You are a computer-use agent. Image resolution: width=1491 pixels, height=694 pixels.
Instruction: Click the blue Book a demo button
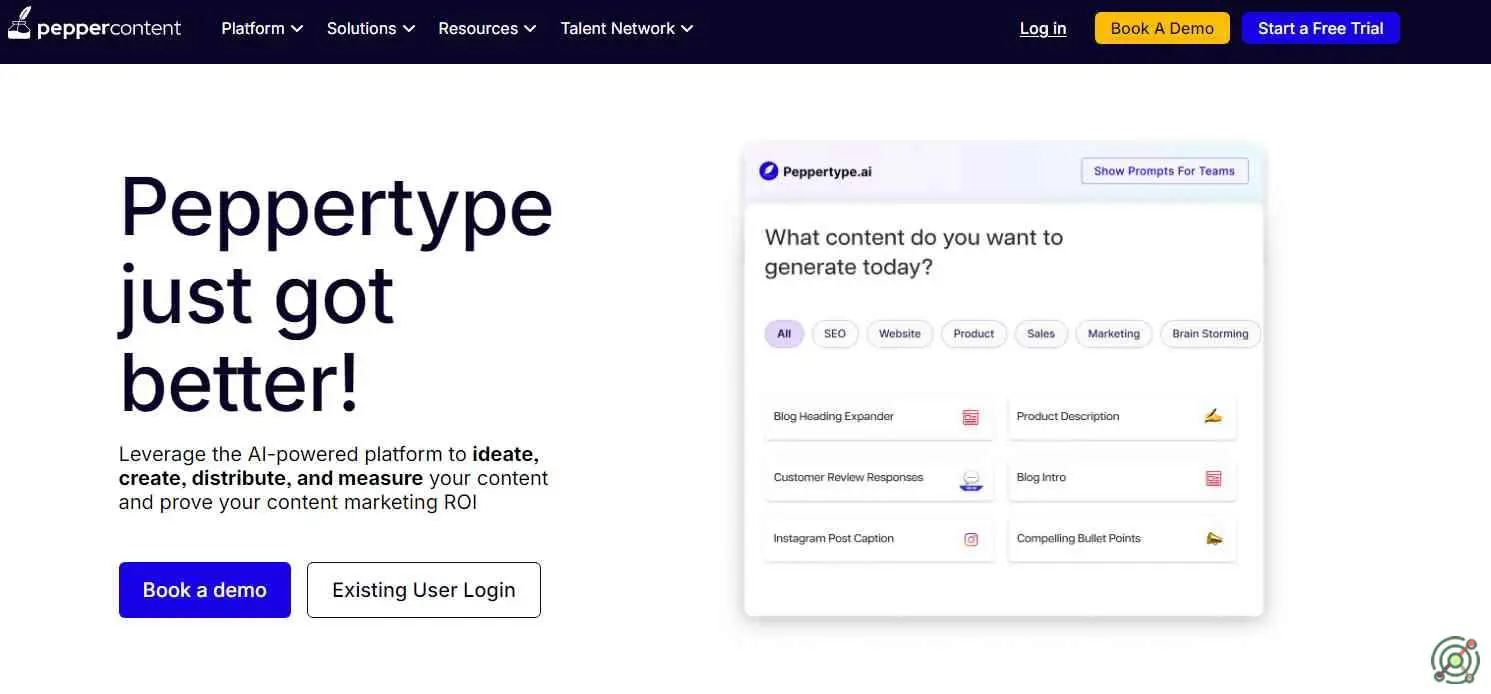tap(205, 590)
